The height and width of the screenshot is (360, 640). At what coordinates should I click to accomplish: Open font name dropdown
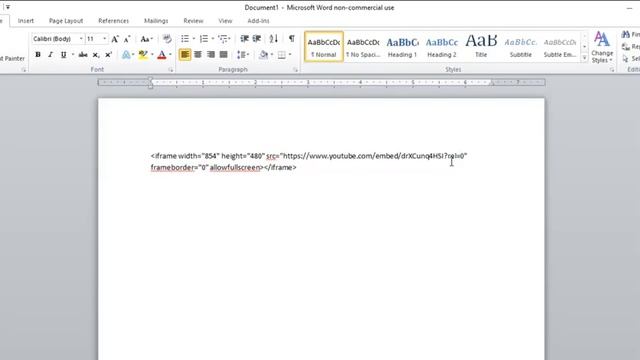[x=81, y=39]
